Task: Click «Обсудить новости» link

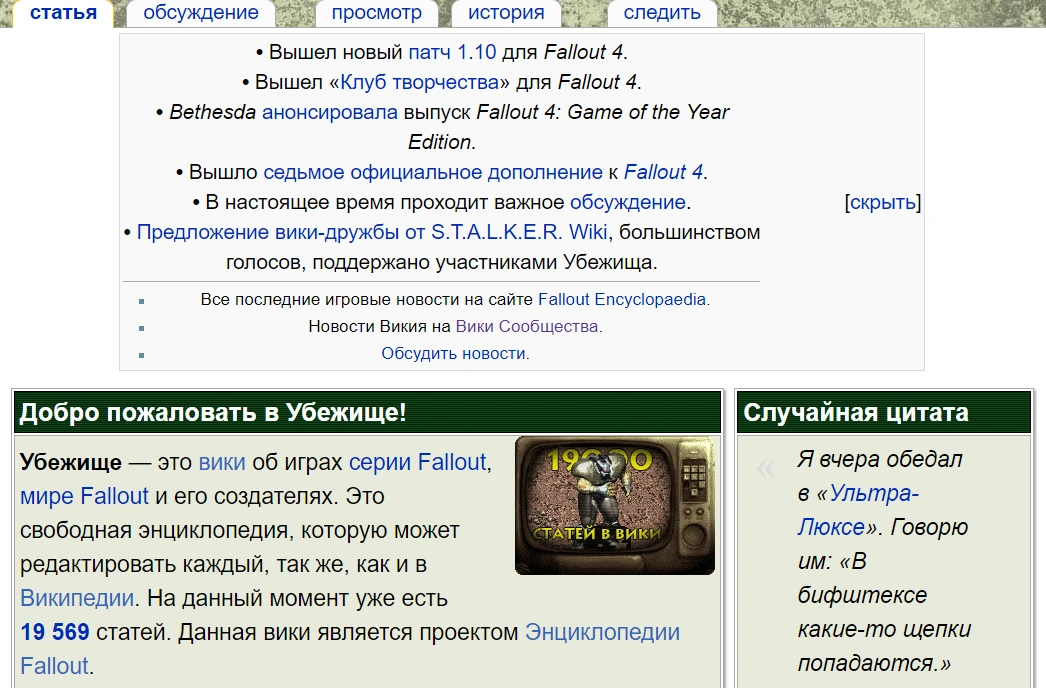Action: coord(454,354)
